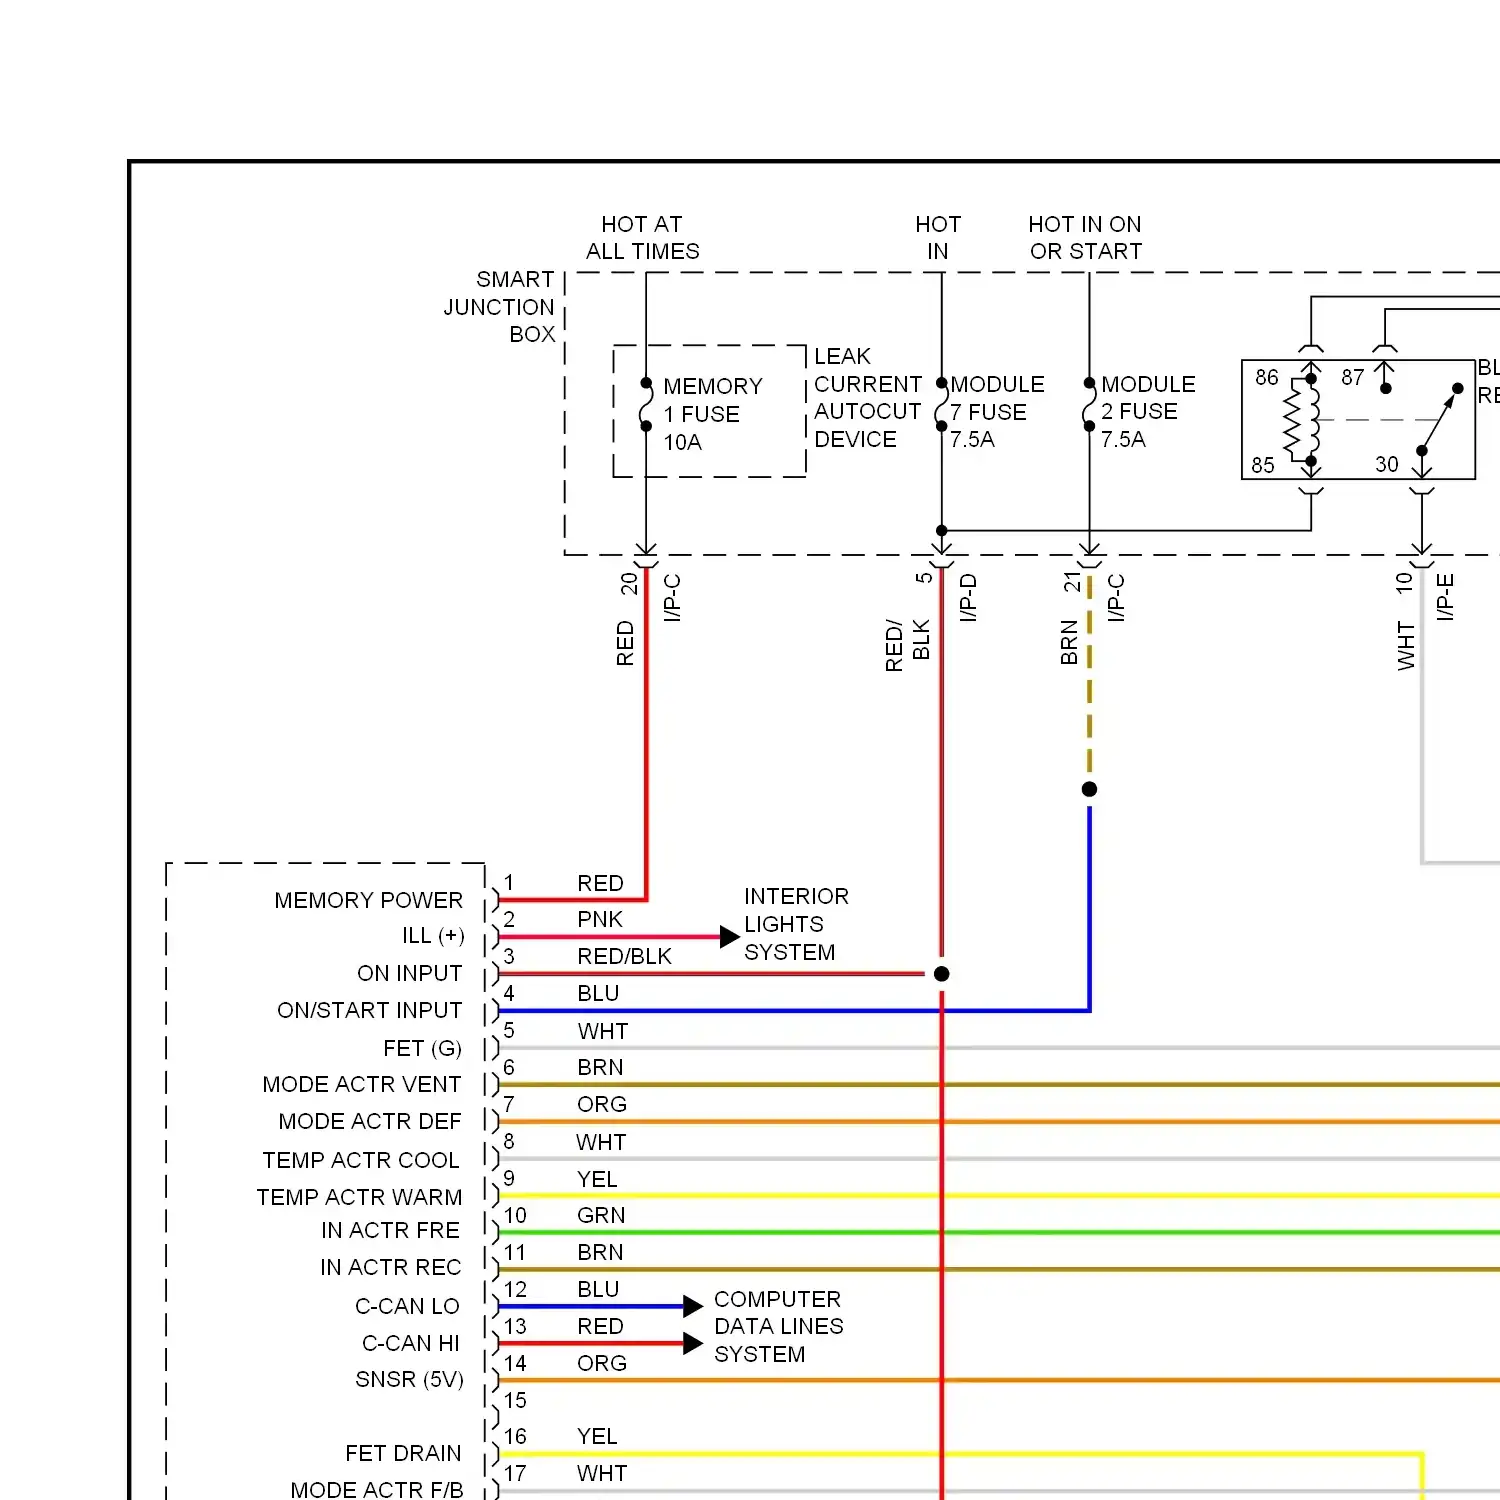
Task: Click the BLU wire label at pin 12
Action: 598,1289
